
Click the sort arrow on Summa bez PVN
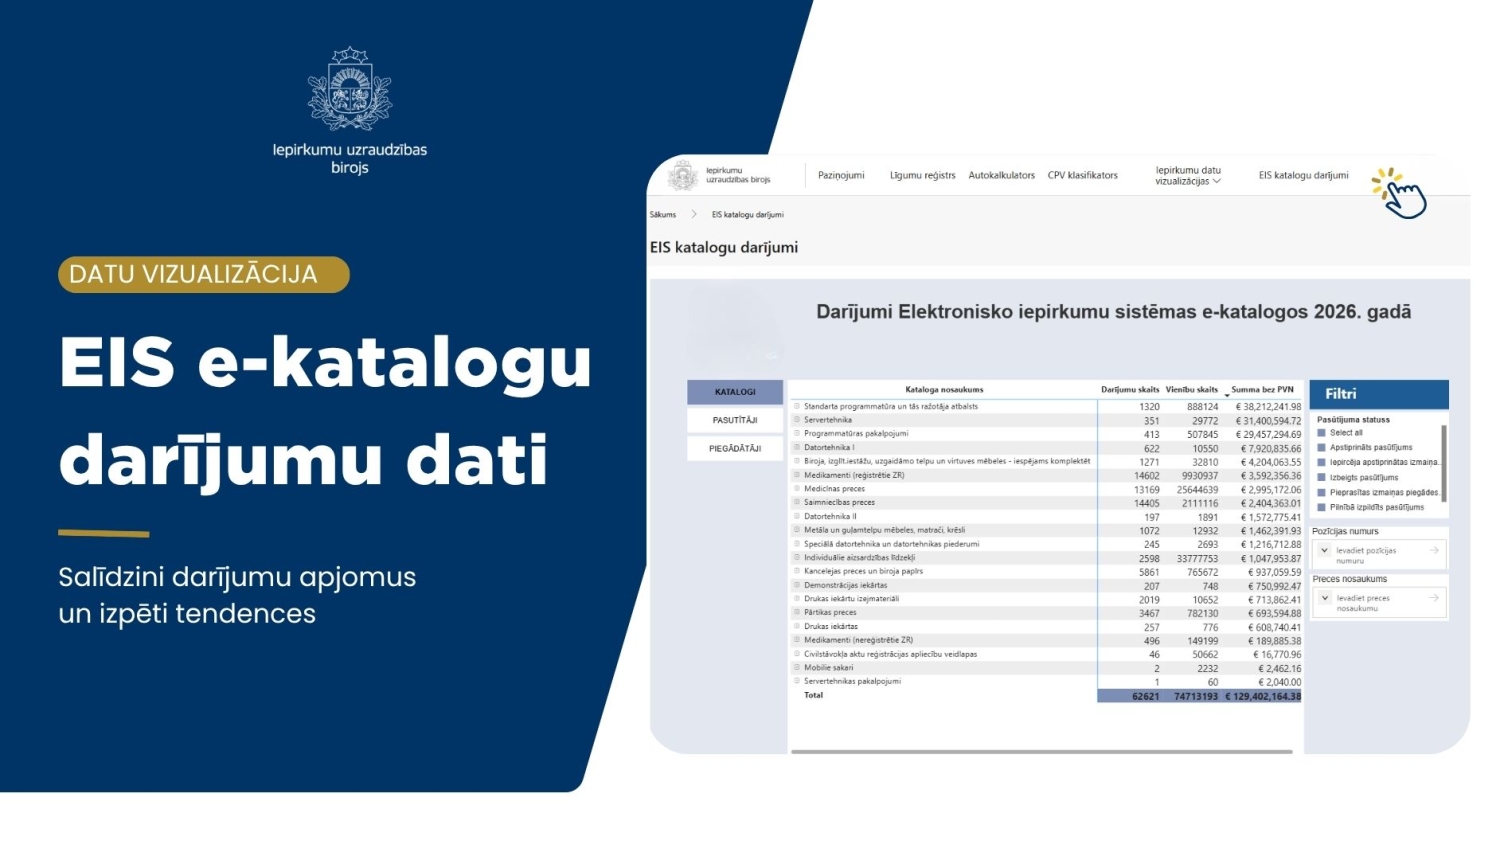(x=1227, y=395)
